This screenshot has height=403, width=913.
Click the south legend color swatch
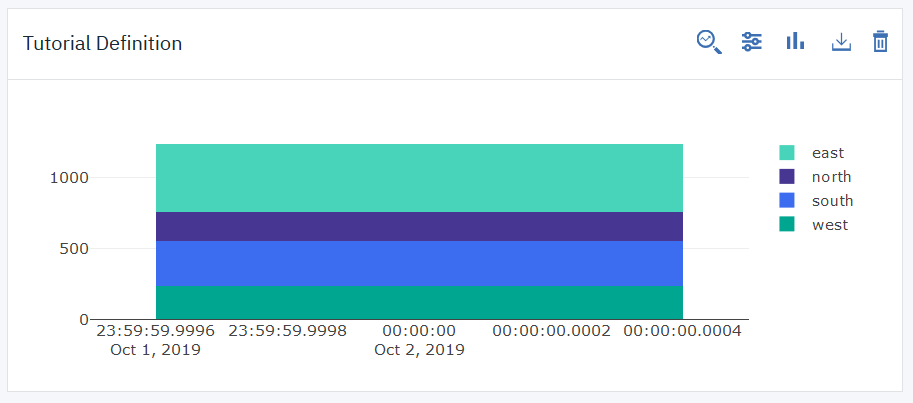click(787, 201)
